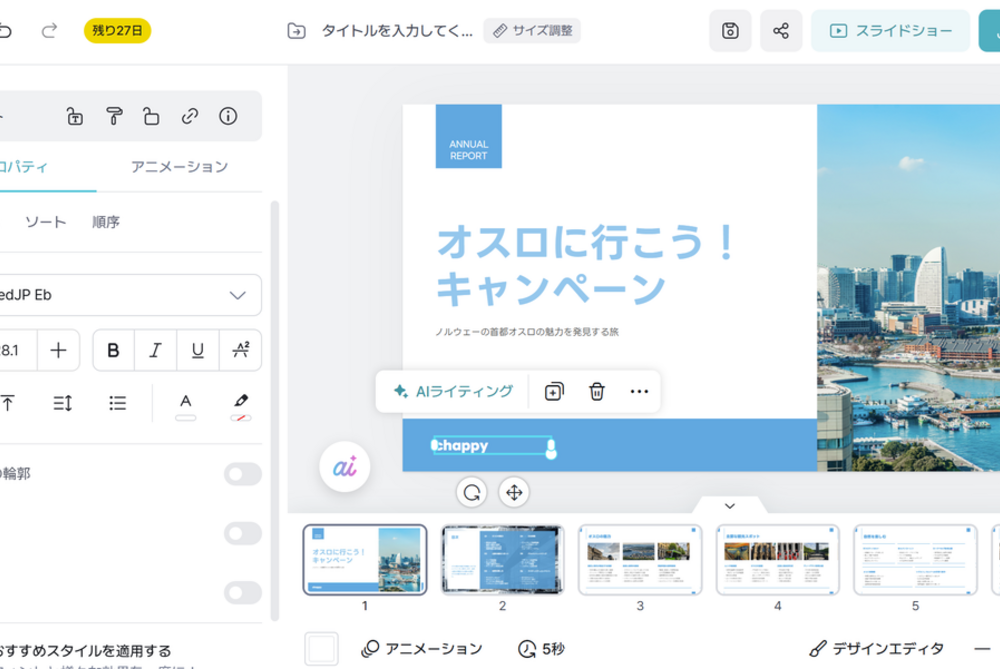This screenshot has height=669, width=1000.
Task: Click the save icon button
Action: tap(730, 31)
